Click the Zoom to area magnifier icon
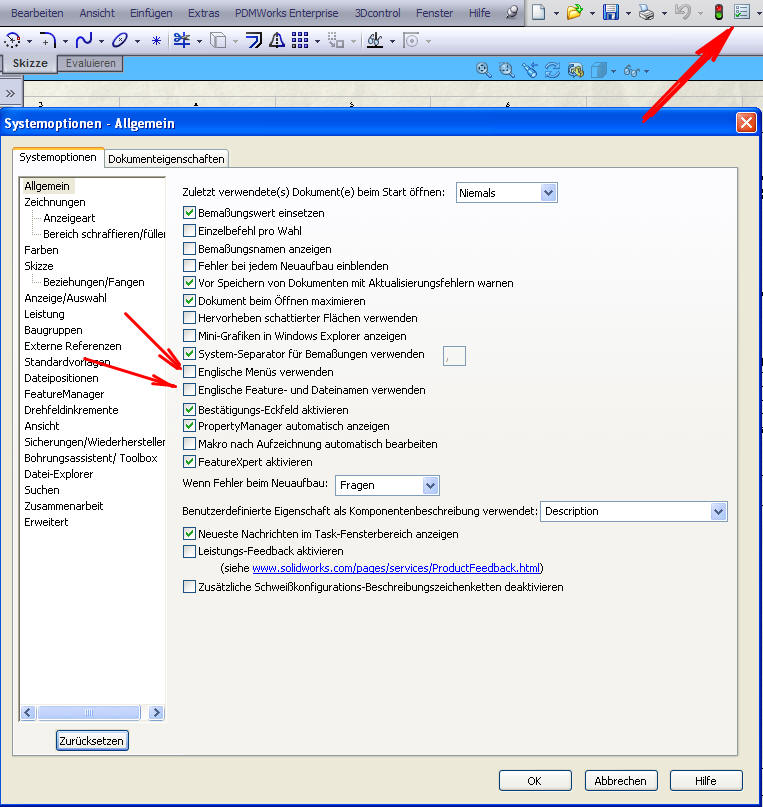 click(506, 69)
